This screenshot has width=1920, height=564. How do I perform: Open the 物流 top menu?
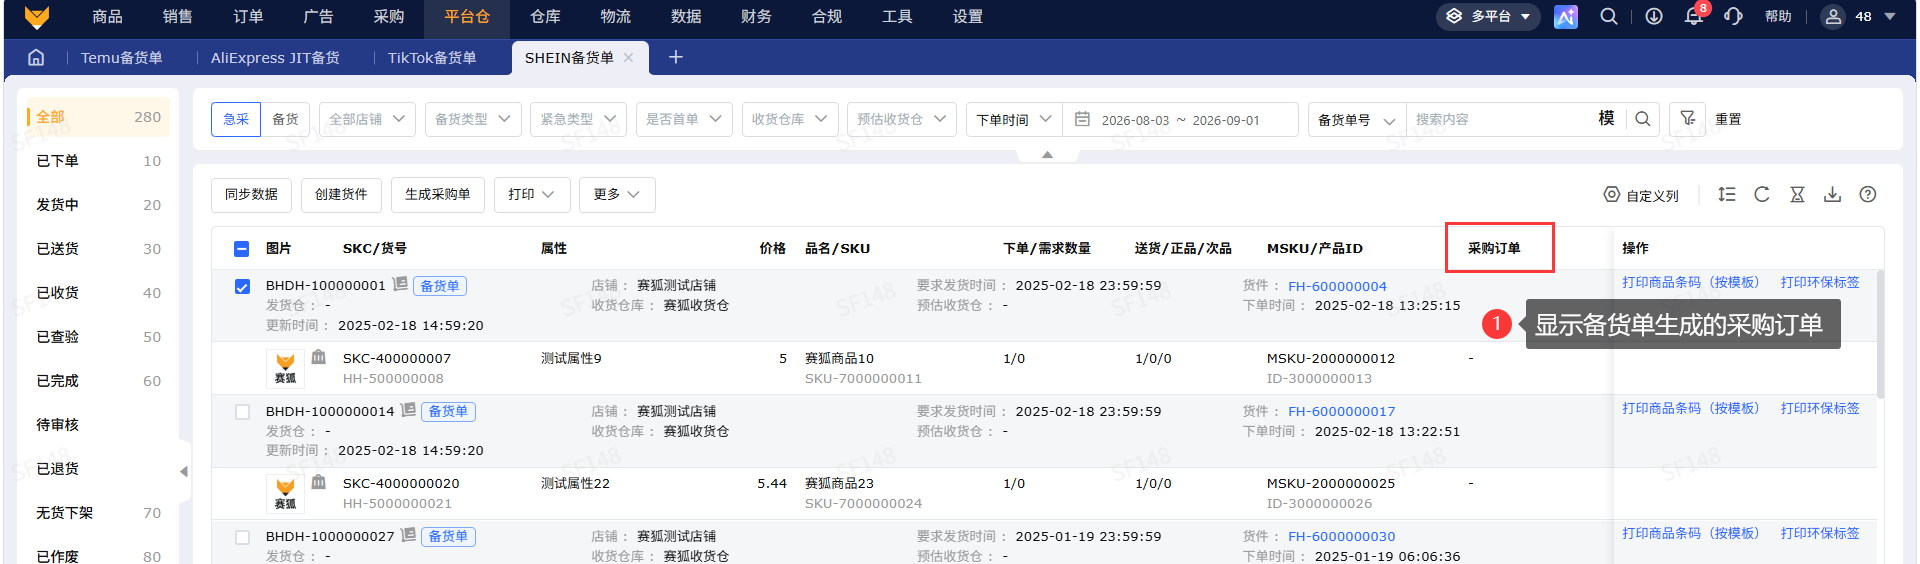pyautogui.click(x=615, y=17)
